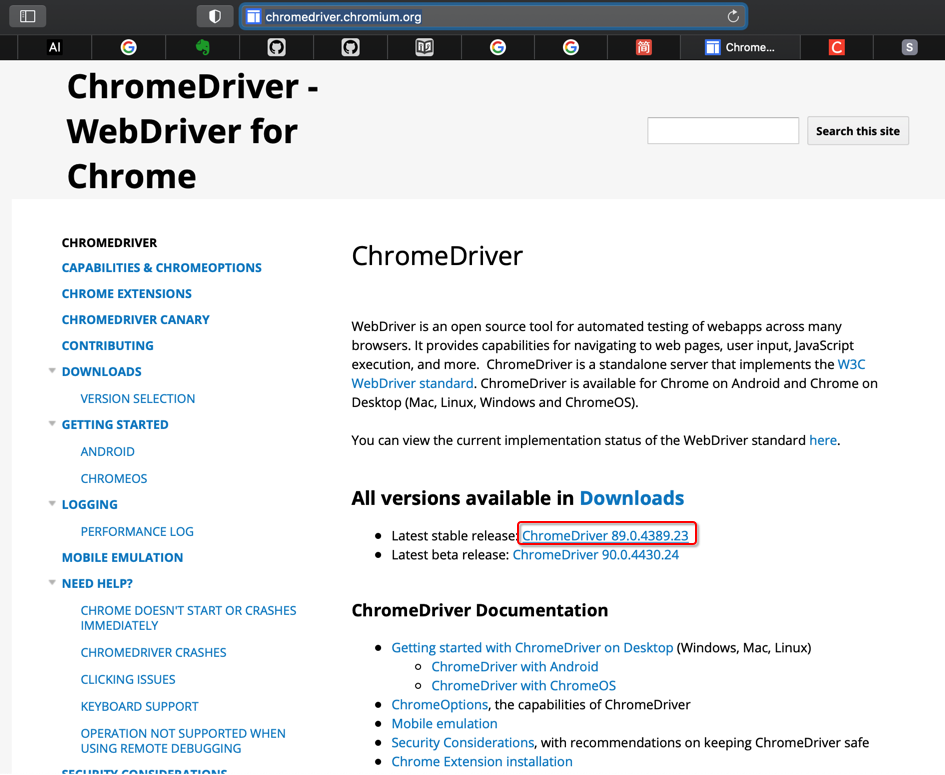Open Capabilities & ChromeOptions sidebar link
Viewport: 945px width, 775px height.
click(x=162, y=268)
